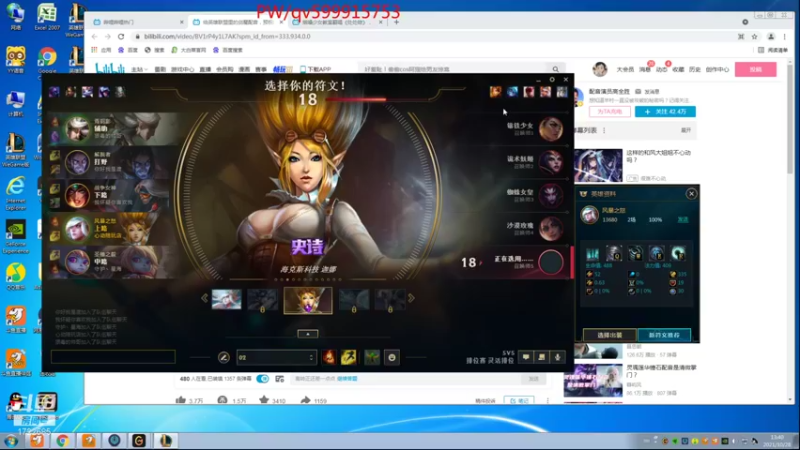Screen dimensions: 800x450
Task: Open the emote selection icon
Action: pyautogui.click(x=392, y=357)
